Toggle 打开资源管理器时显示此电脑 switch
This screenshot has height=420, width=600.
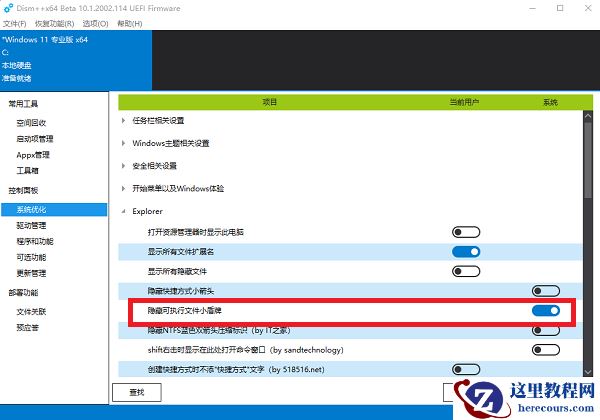click(x=466, y=232)
